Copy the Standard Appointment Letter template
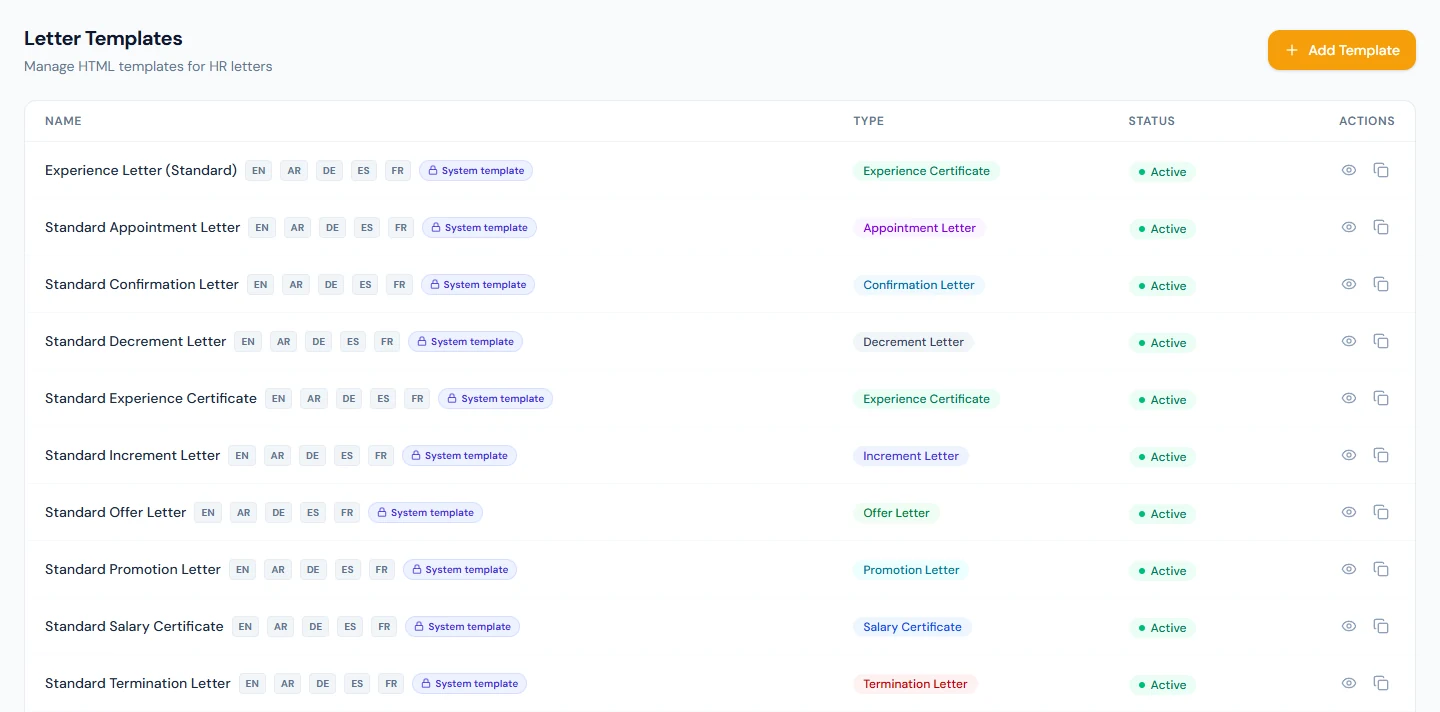1440x712 pixels. click(x=1381, y=227)
